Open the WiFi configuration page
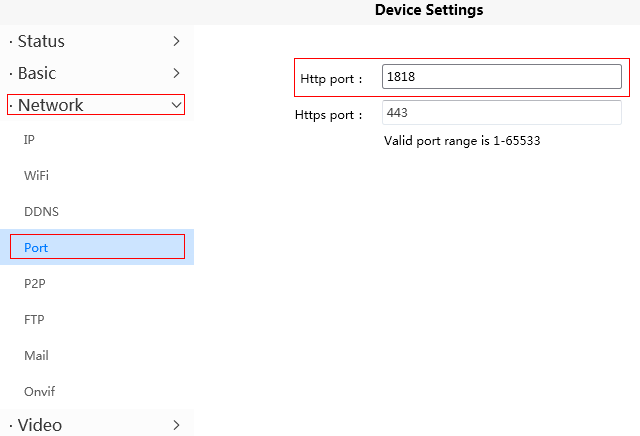This screenshot has height=436, width=640. coord(37,176)
